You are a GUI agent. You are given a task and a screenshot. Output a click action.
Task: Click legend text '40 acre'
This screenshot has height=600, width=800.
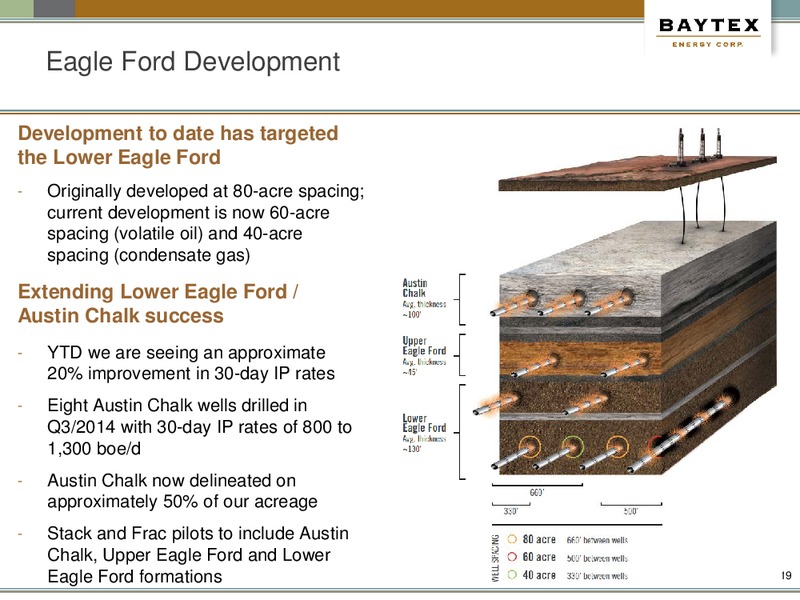click(539, 575)
